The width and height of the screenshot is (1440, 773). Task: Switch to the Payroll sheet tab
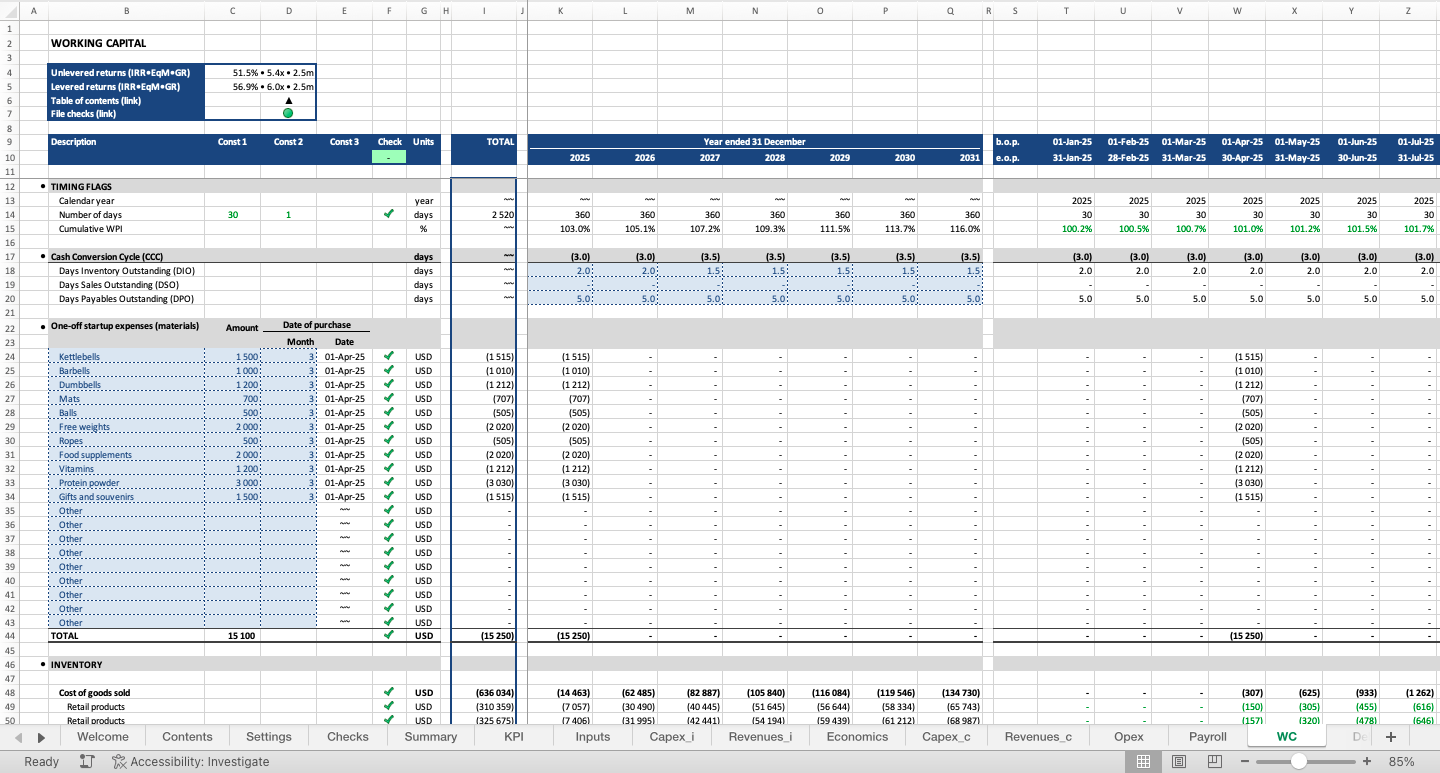coord(1207,736)
